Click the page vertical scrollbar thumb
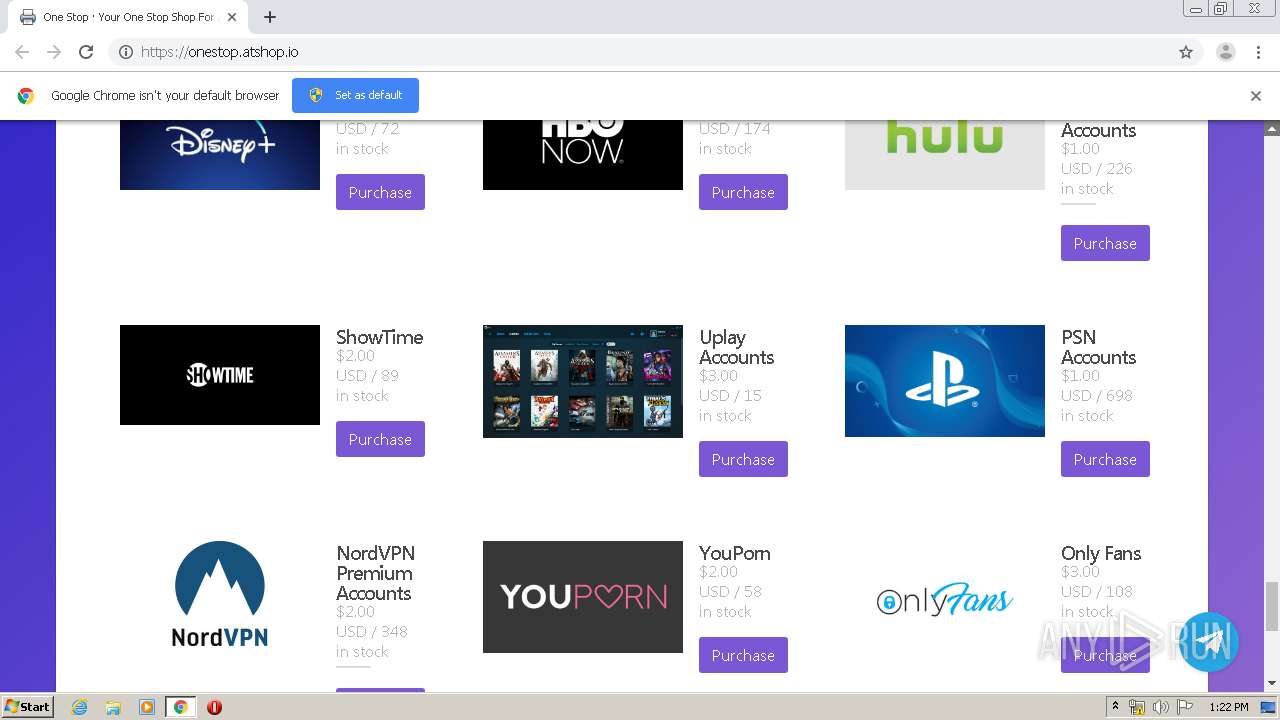The image size is (1280, 720). coord(1272,606)
